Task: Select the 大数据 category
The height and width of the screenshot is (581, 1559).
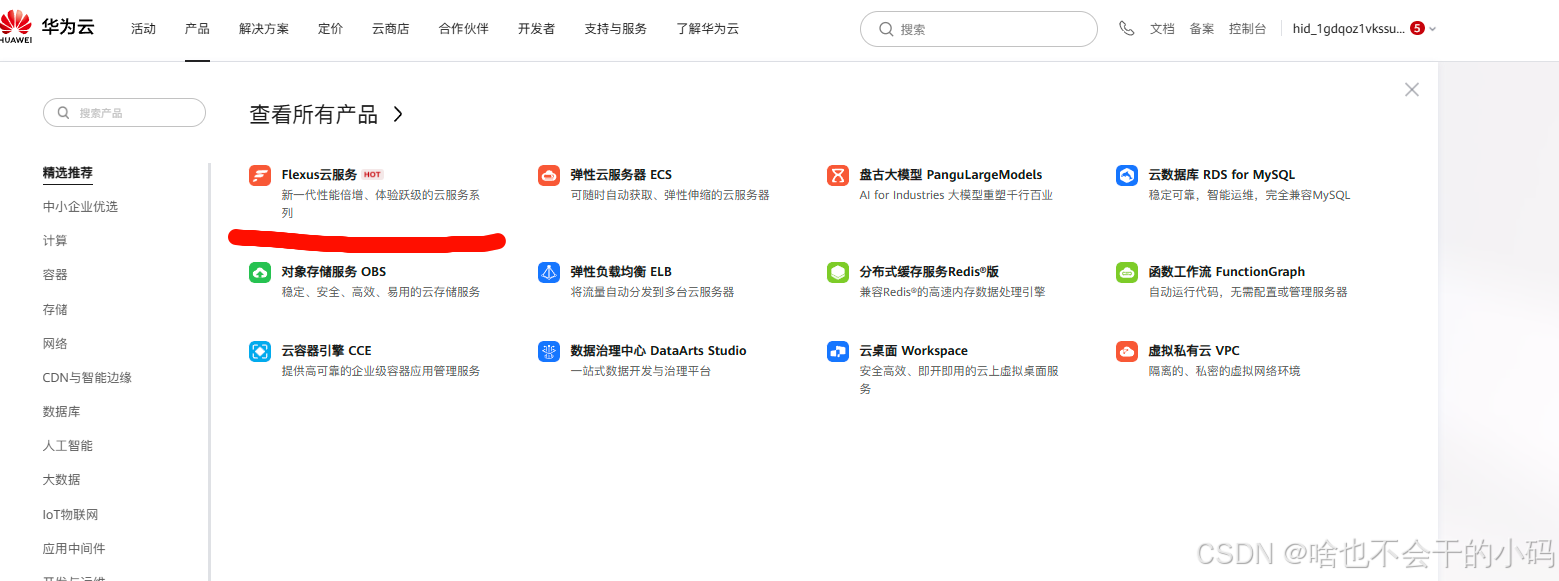Action: click(x=61, y=480)
